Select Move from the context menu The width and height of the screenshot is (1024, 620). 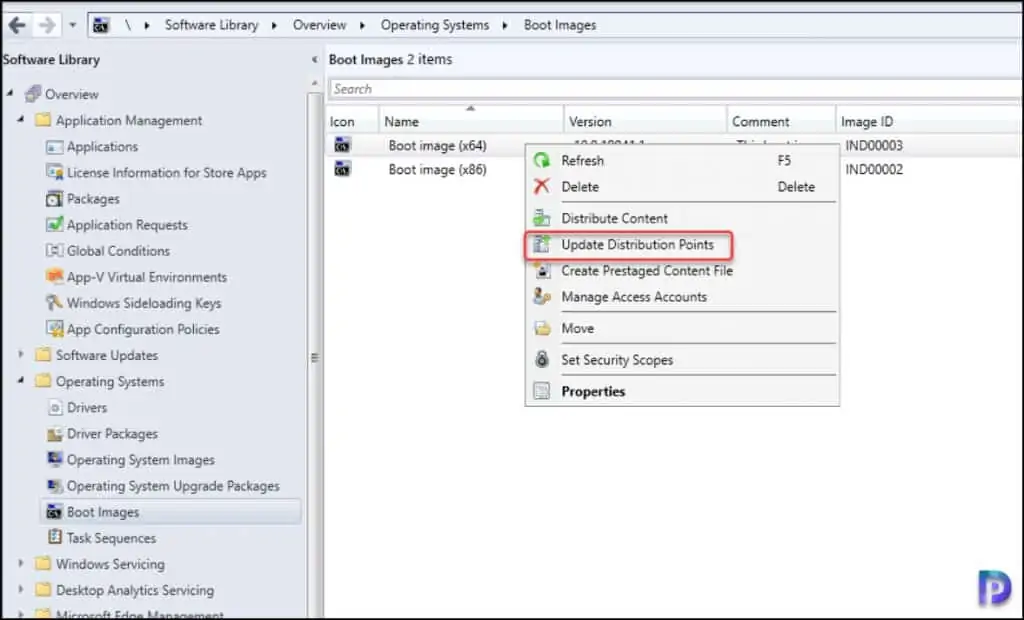coord(577,329)
